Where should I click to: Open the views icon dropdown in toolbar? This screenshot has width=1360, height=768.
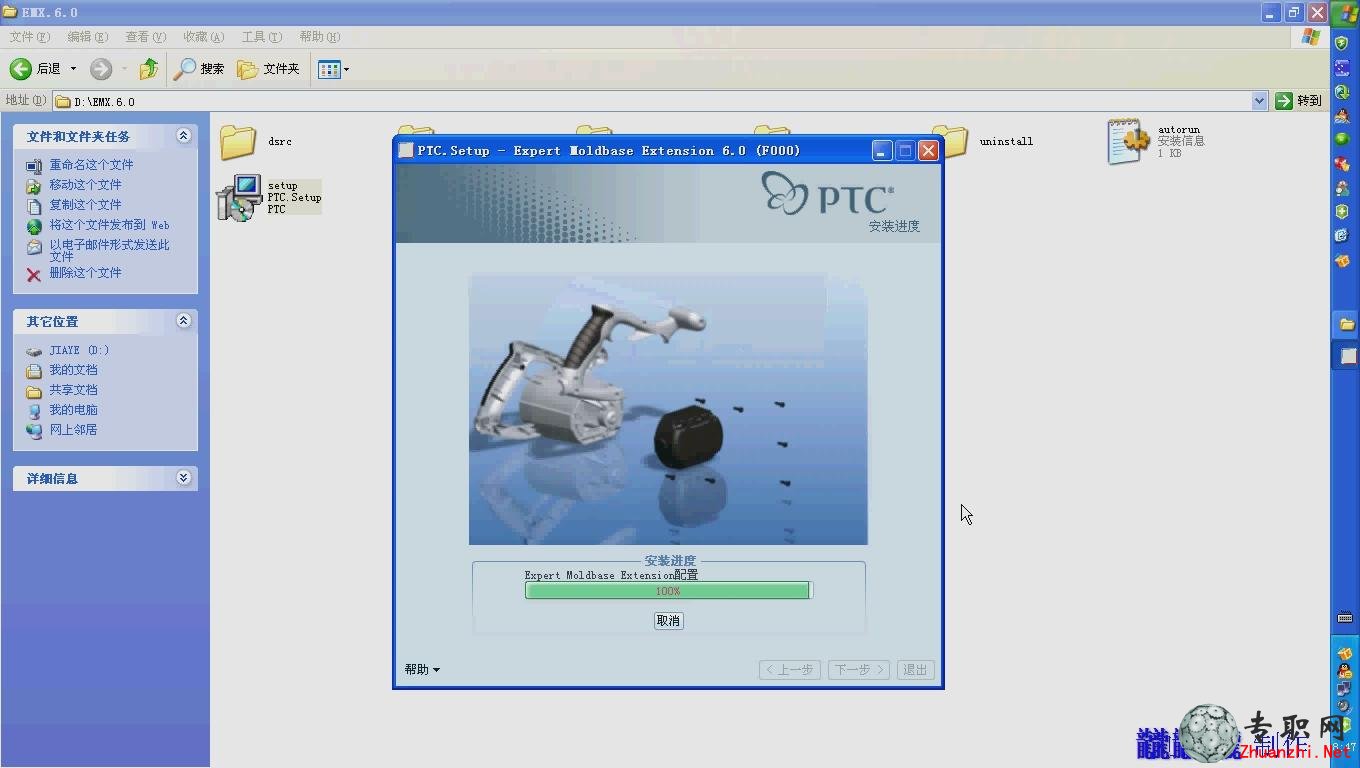[x=333, y=69]
